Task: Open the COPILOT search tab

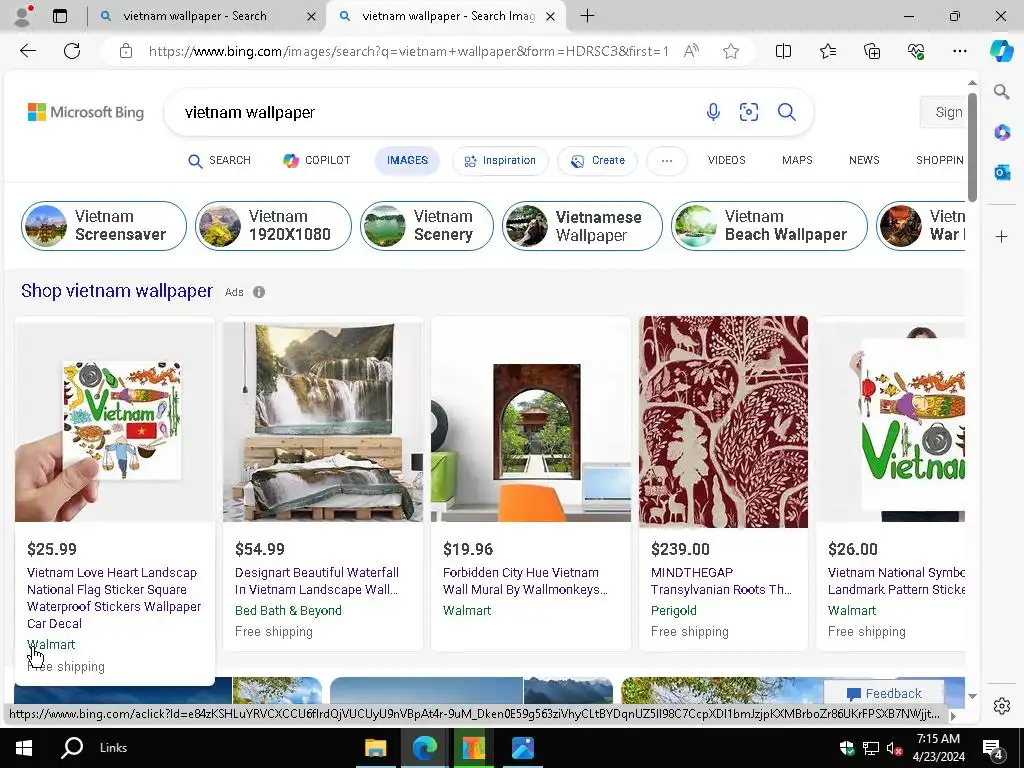Action: tap(317, 160)
